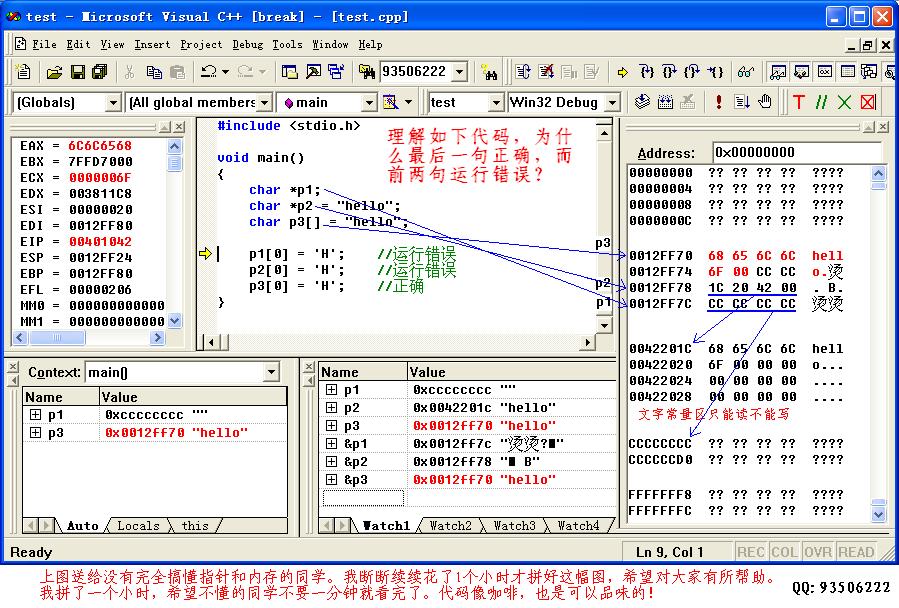Screen dimensions: 899x608
Task: Click the memory Address input field
Action: tap(797, 153)
